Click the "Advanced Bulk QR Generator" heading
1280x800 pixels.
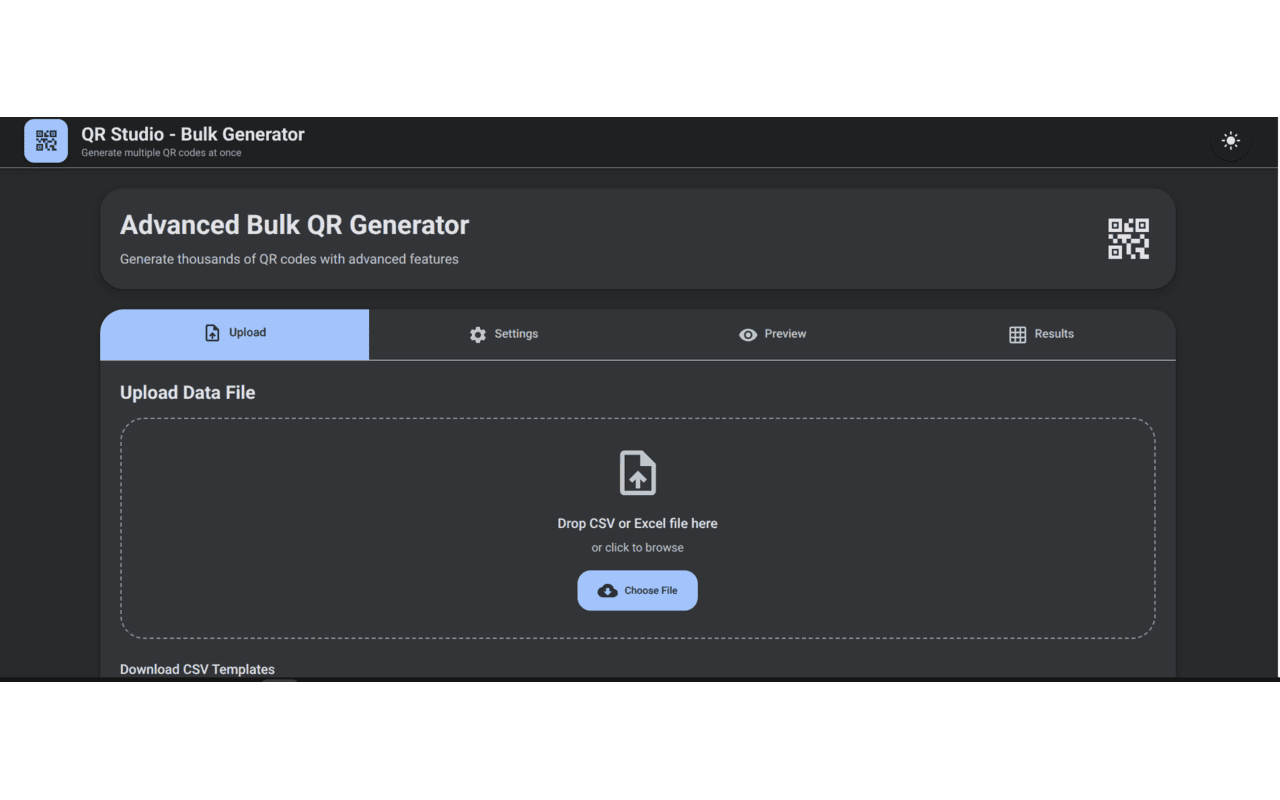coord(294,225)
